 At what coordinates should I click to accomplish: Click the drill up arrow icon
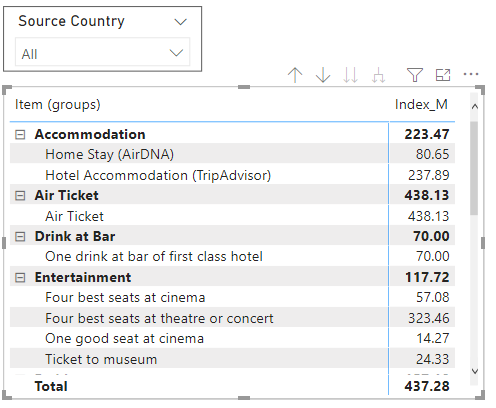295,75
